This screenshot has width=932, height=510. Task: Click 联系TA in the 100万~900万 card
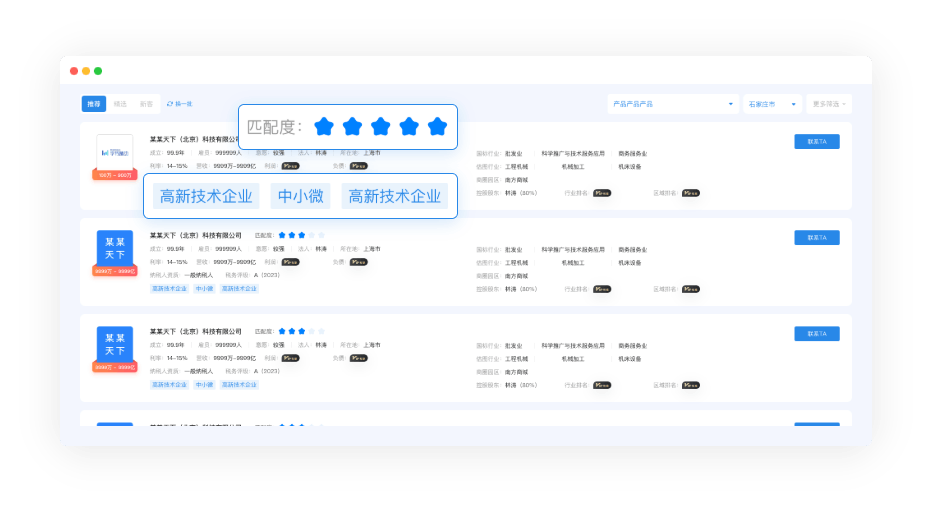click(x=817, y=141)
